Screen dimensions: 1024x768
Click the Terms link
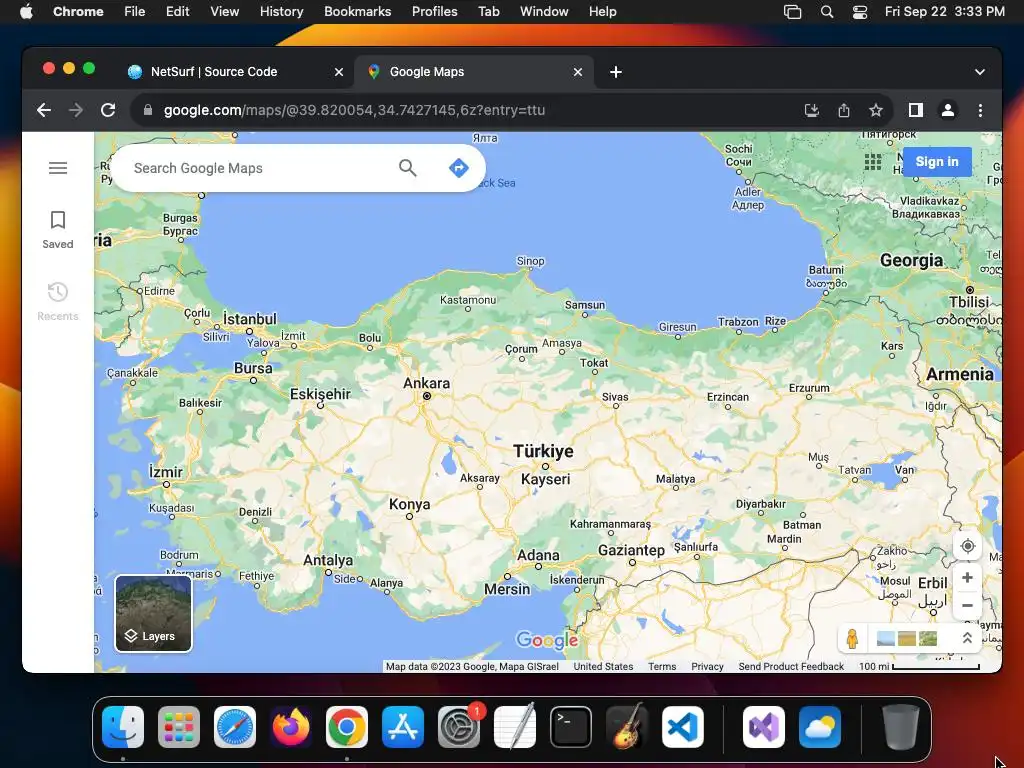[662, 666]
